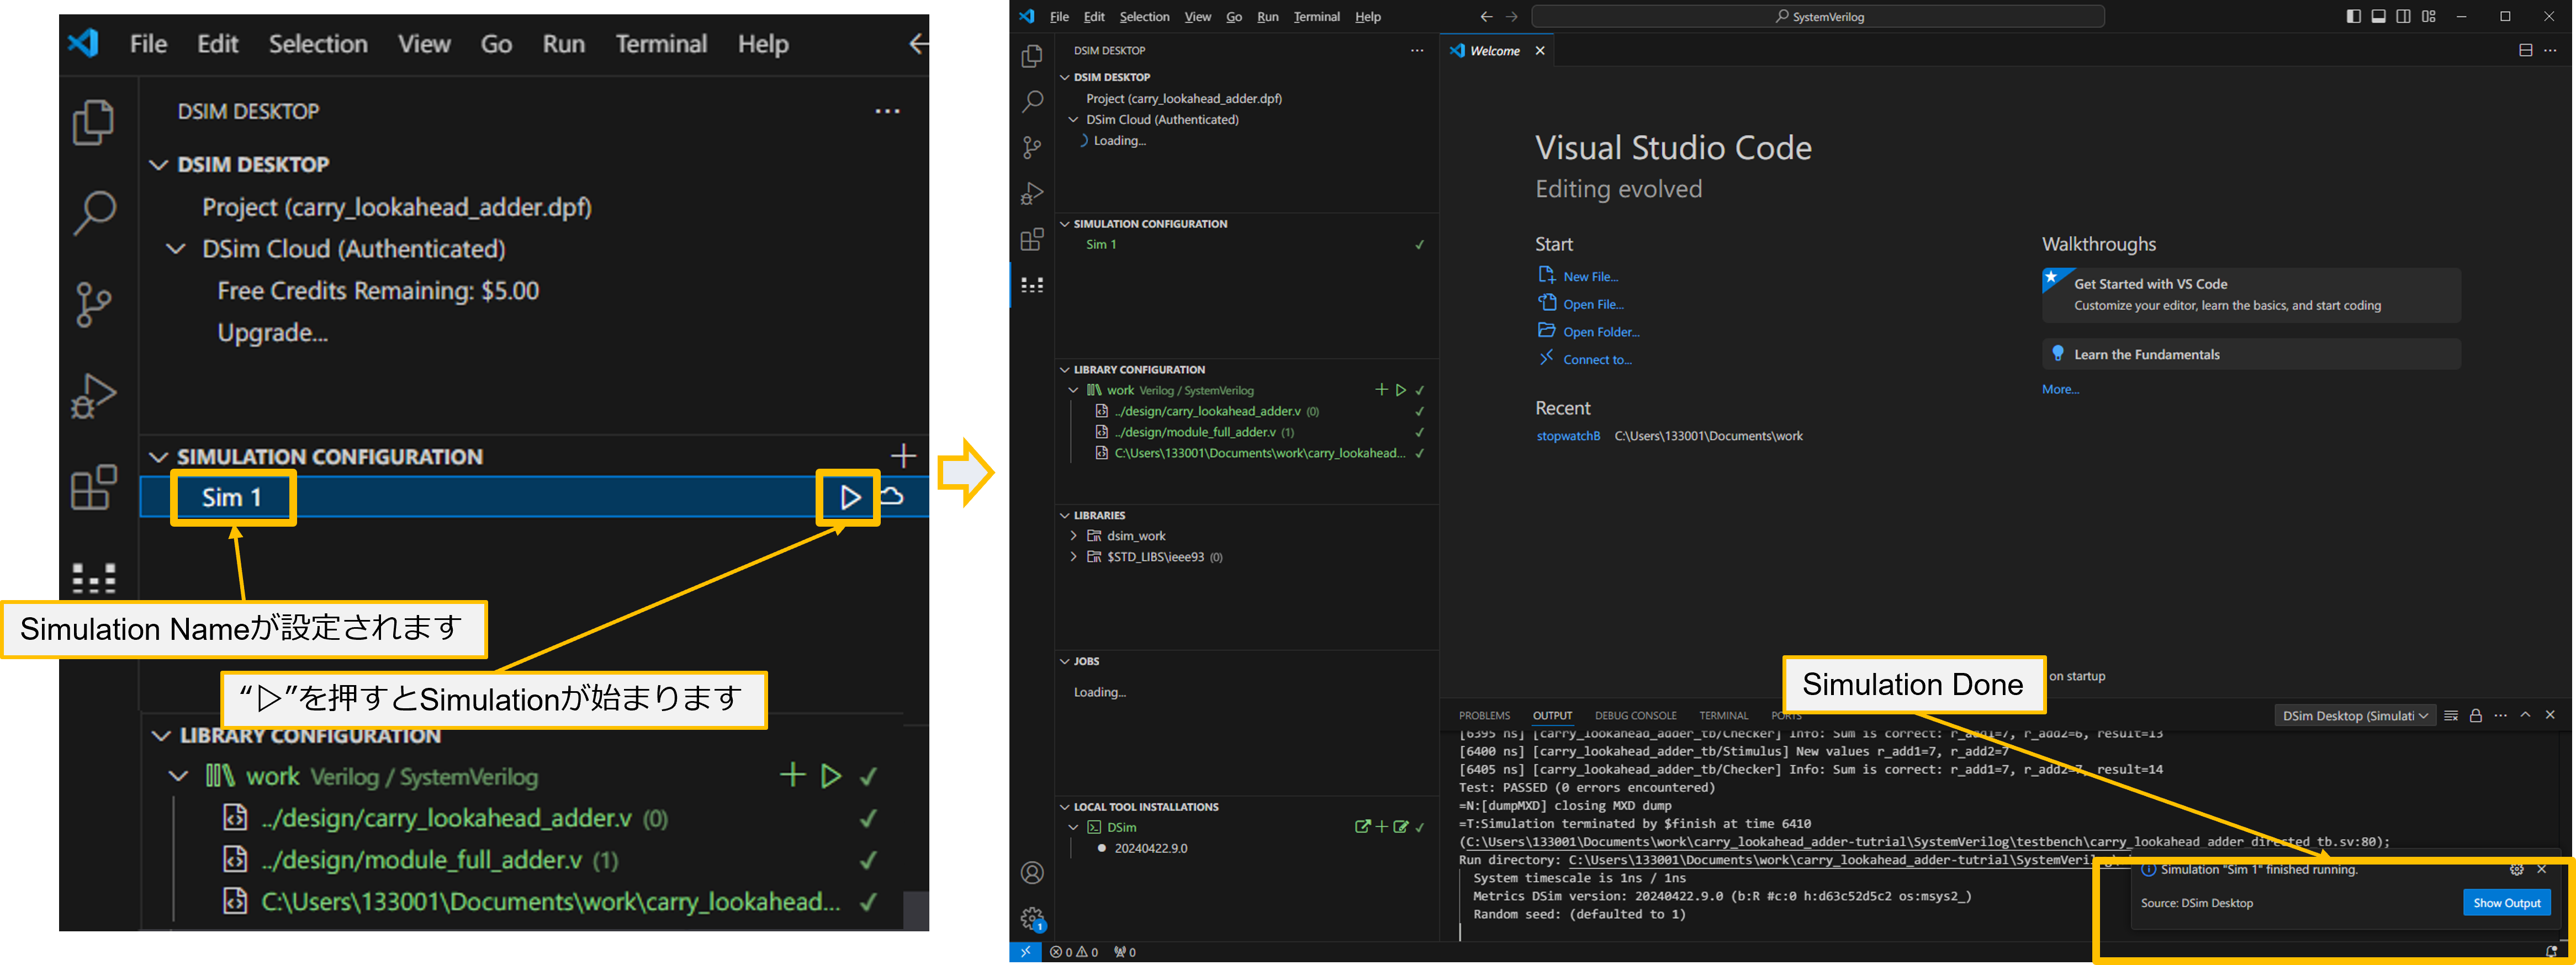
Task: Switch to the PROBLEMS tab
Action: pyautogui.click(x=1484, y=715)
